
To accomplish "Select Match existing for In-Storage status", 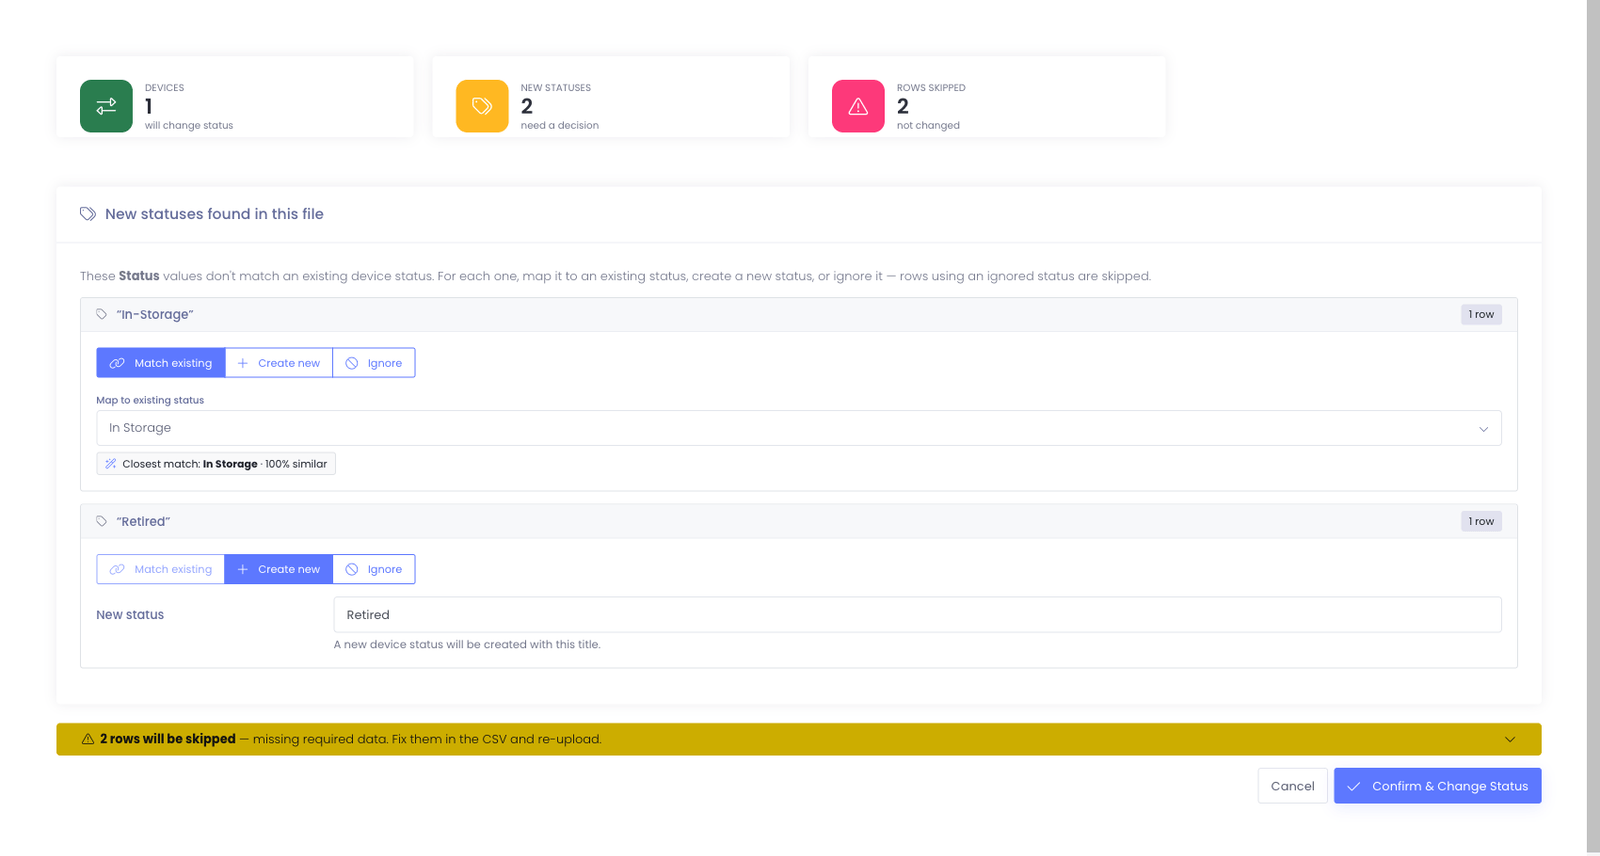I will pos(161,363).
